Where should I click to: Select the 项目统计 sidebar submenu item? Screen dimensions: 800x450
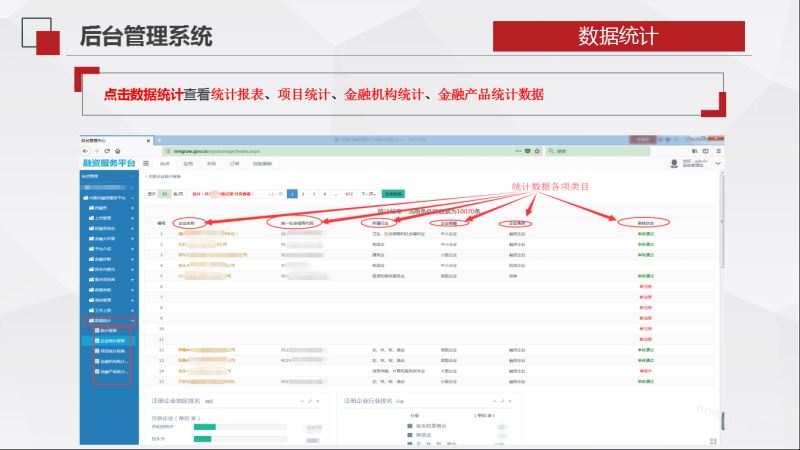(x=112, y=351)
